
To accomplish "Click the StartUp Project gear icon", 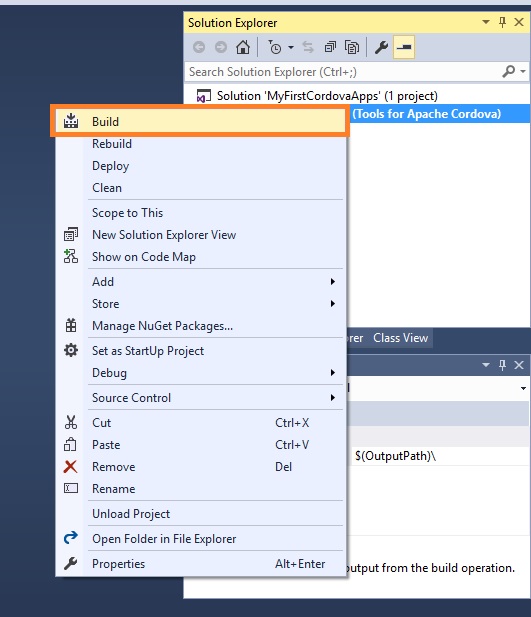I will (x=71, y=350).
